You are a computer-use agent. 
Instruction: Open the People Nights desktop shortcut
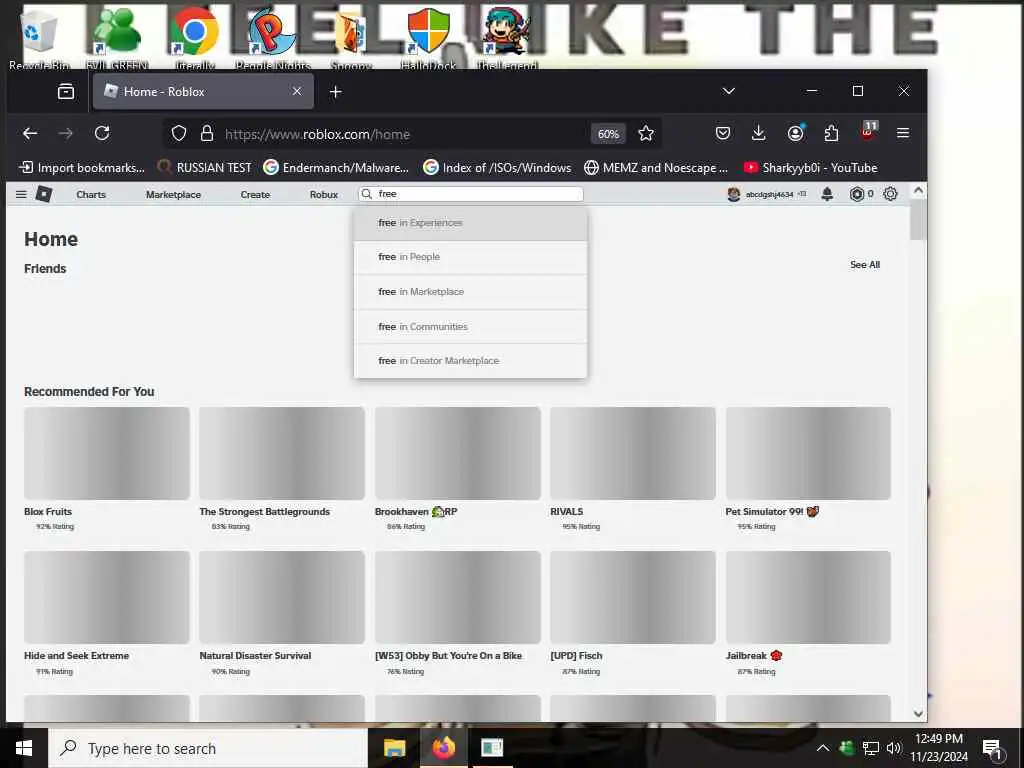click(273, 38)
